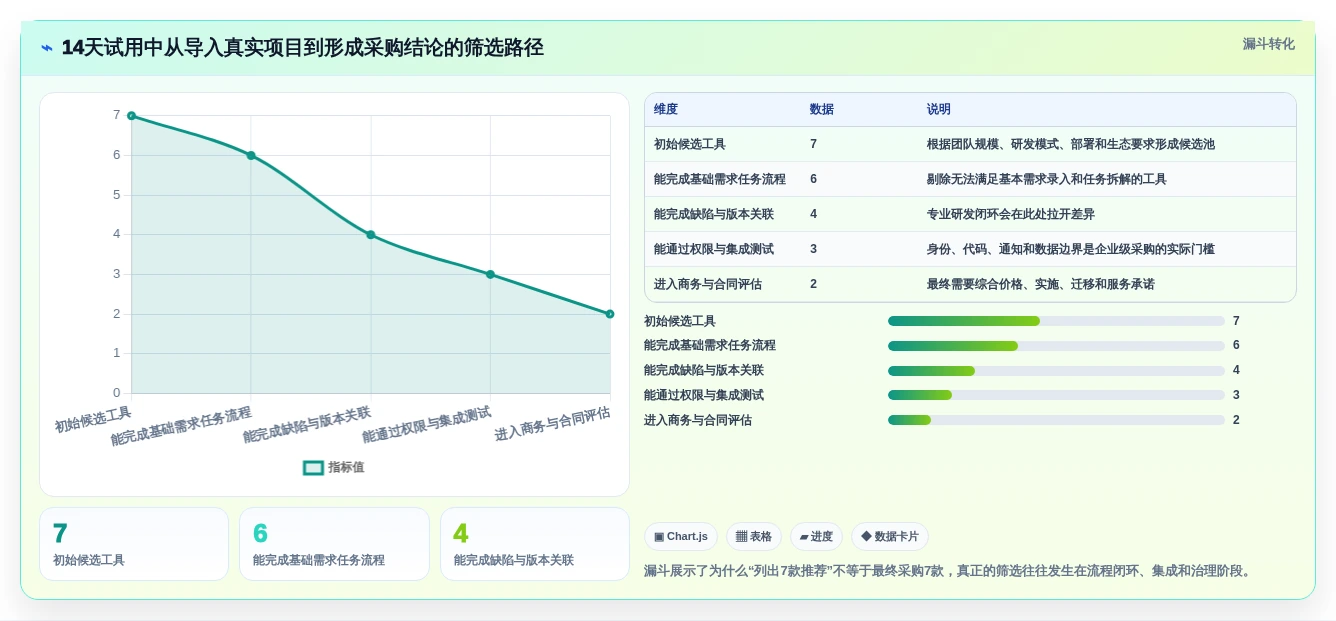Click the x-axis label 初始候选工具
1336x621 pixels.
(93, 420)
